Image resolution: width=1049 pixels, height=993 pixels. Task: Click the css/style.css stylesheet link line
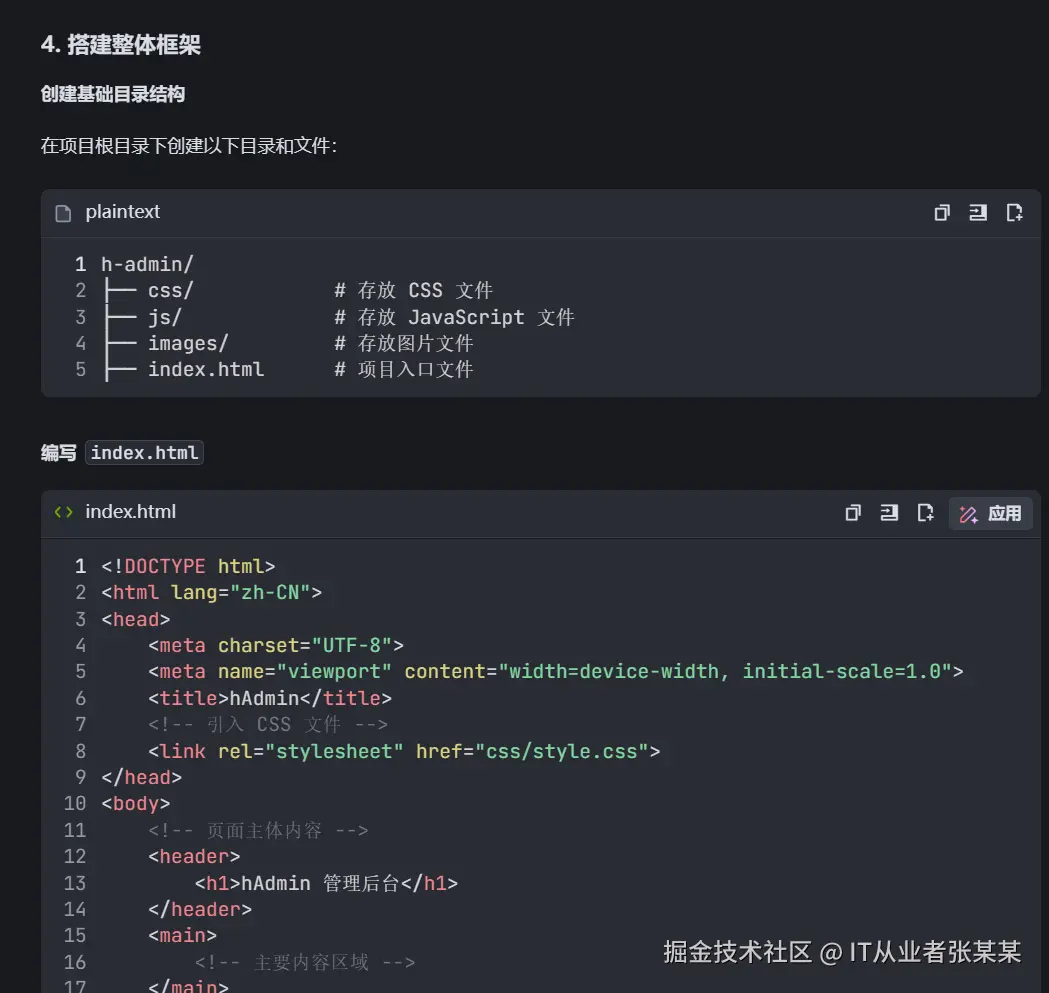[x=404, y=751]
